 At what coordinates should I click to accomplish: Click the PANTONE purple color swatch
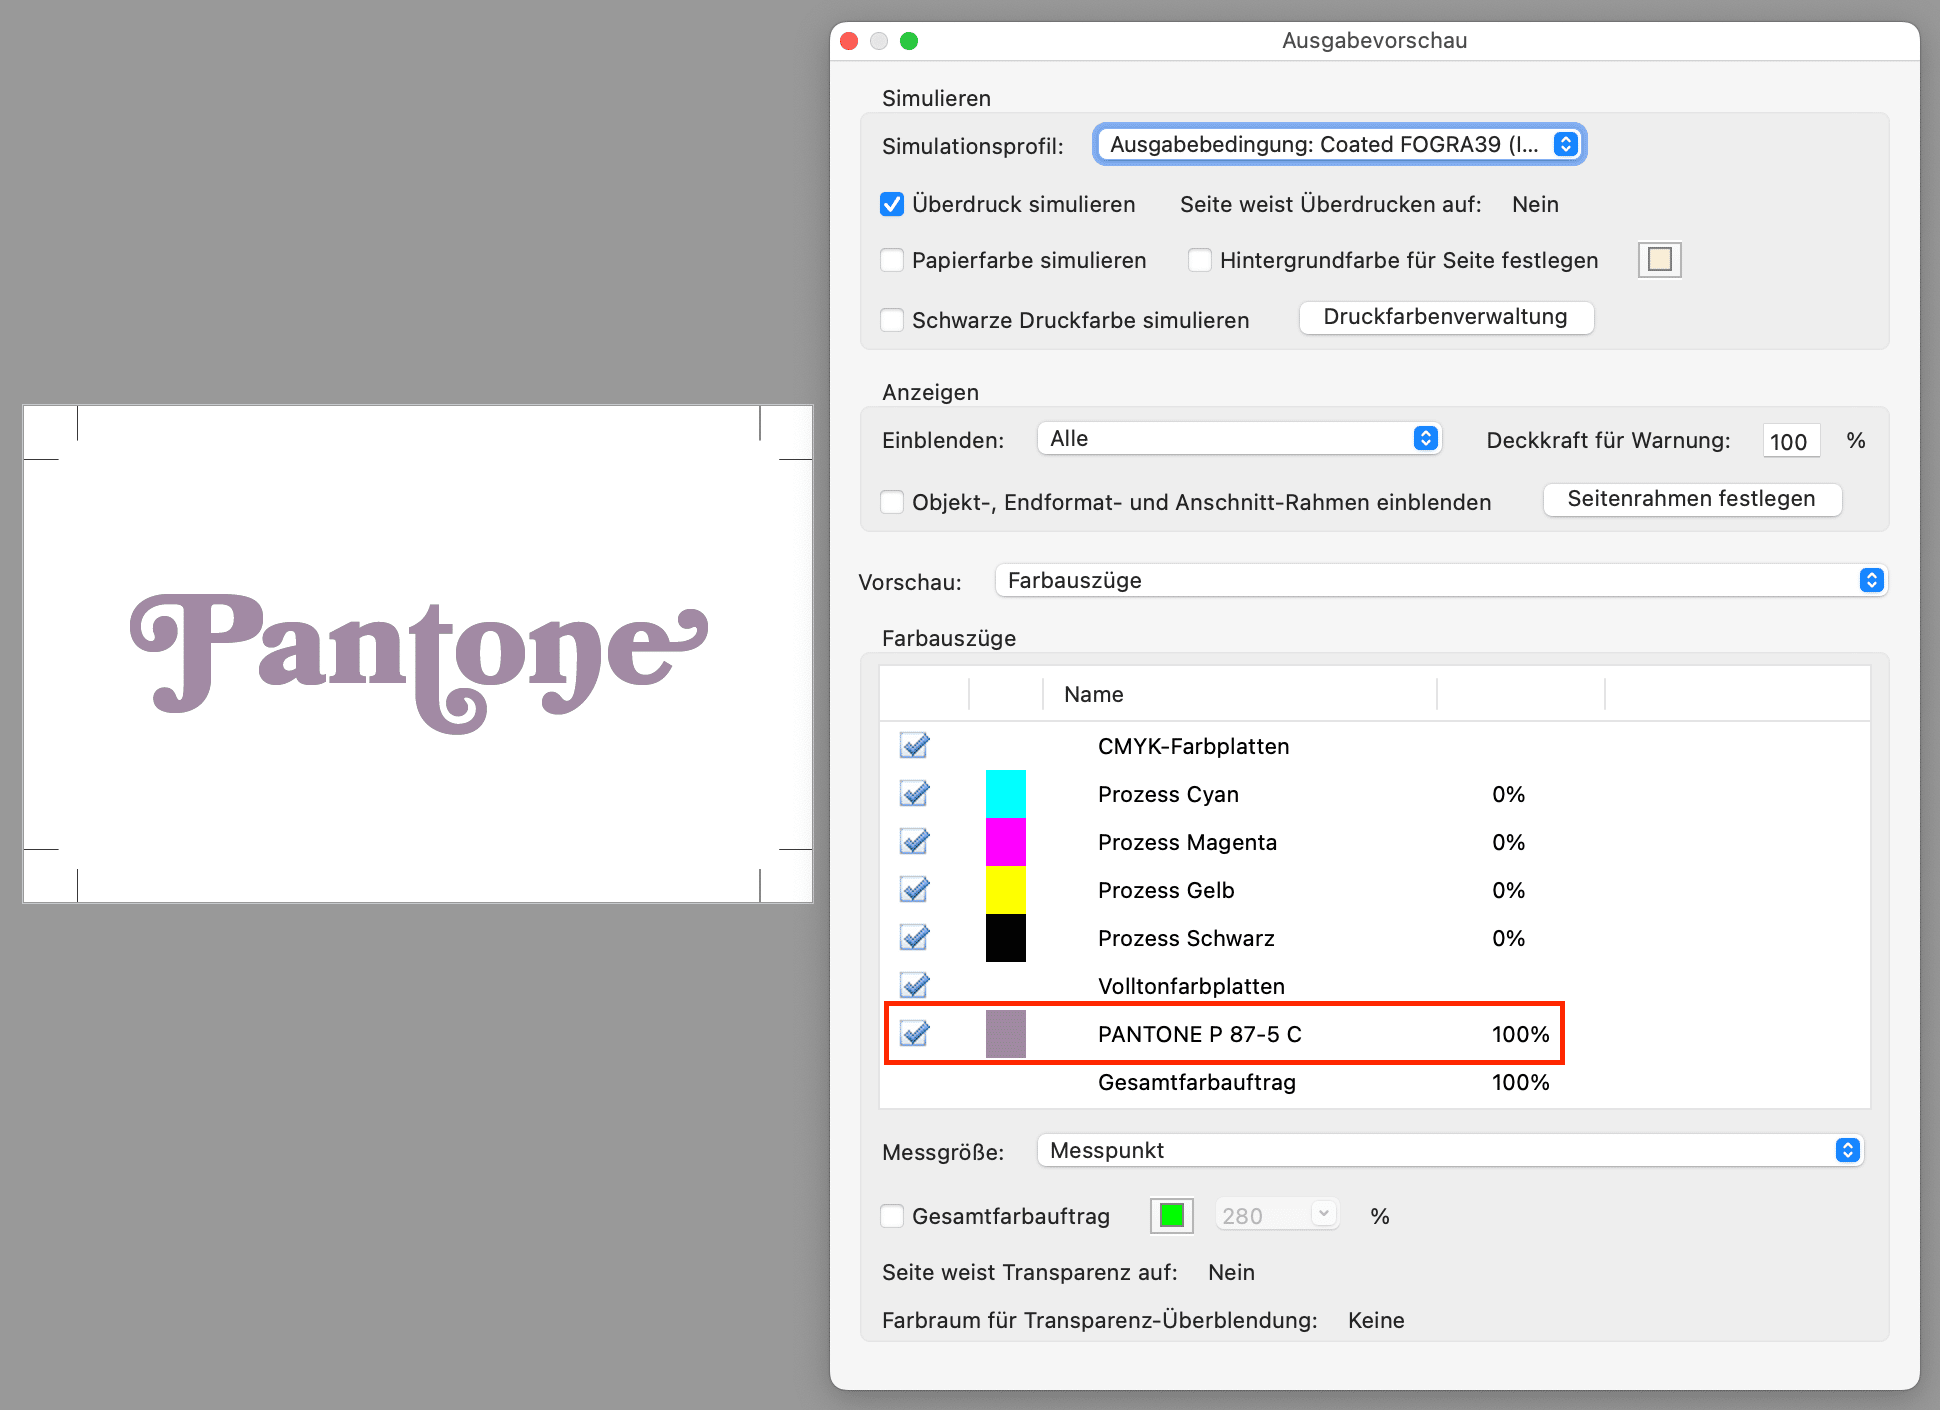click(x=1006, y=1034)
